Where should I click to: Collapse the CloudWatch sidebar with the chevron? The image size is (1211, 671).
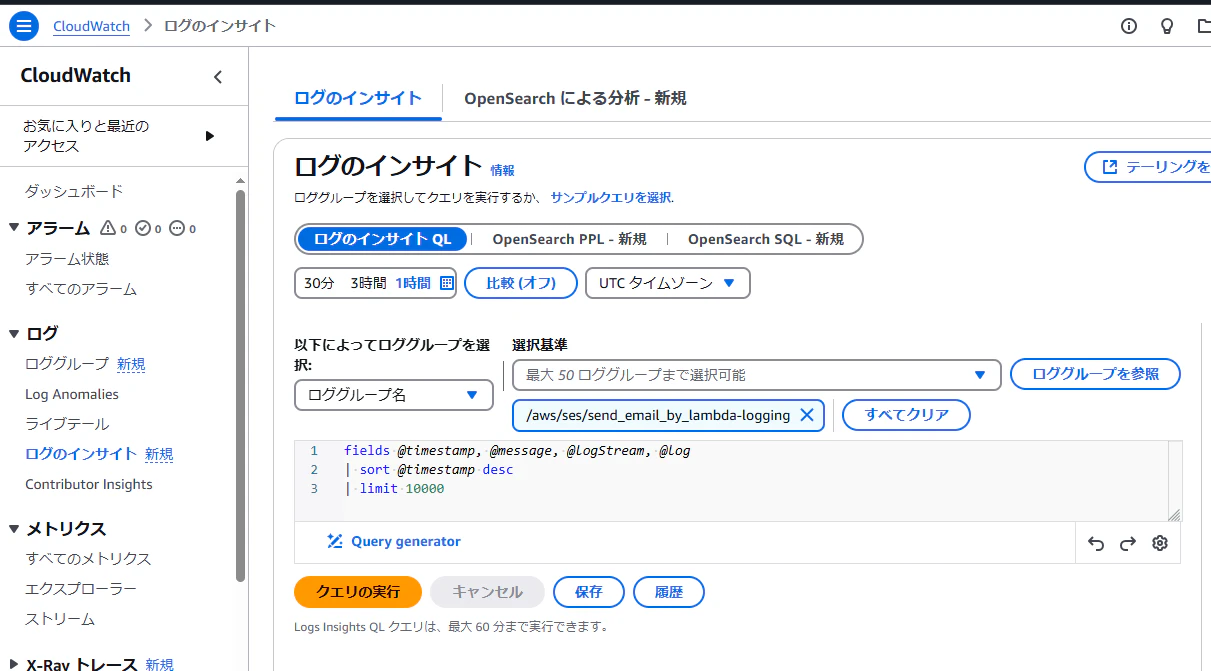pyautogui.click(x=218, y=77)
